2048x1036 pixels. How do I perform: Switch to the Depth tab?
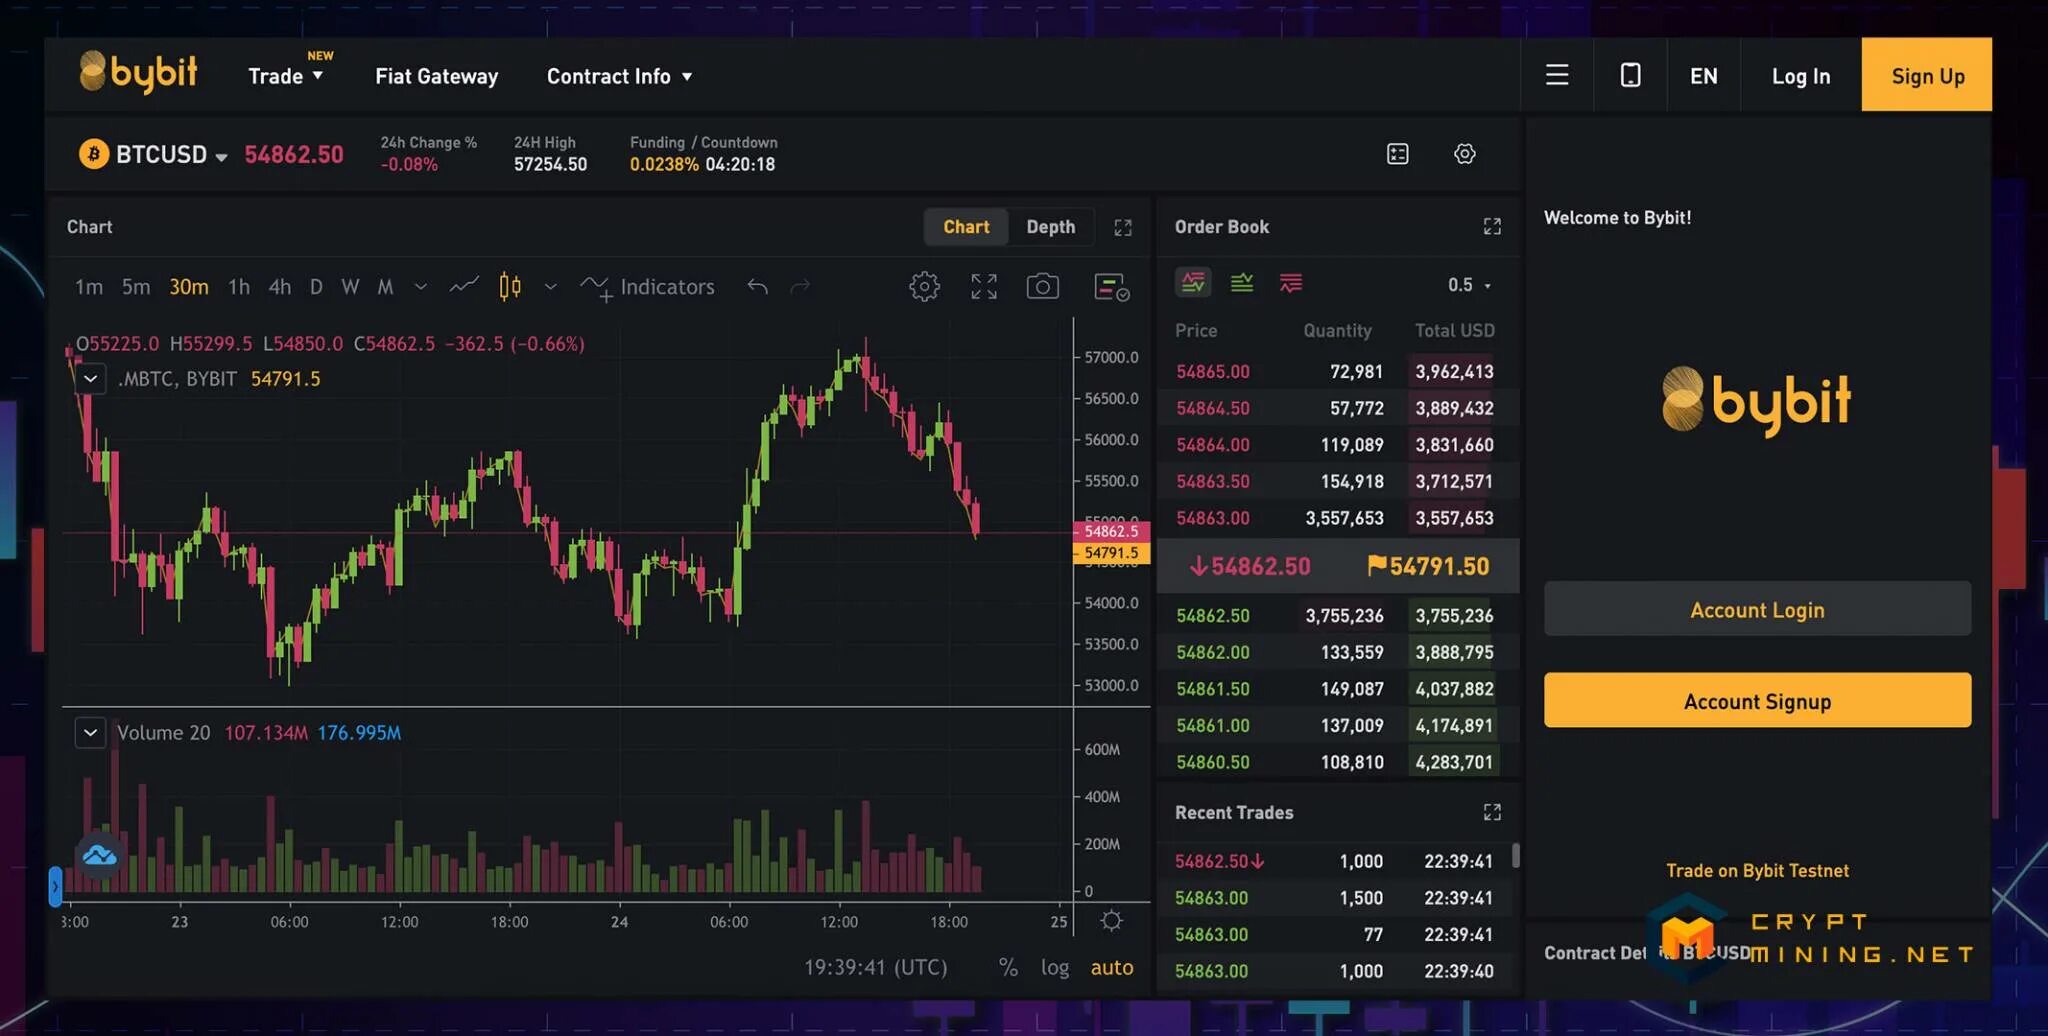(1050, 227)
